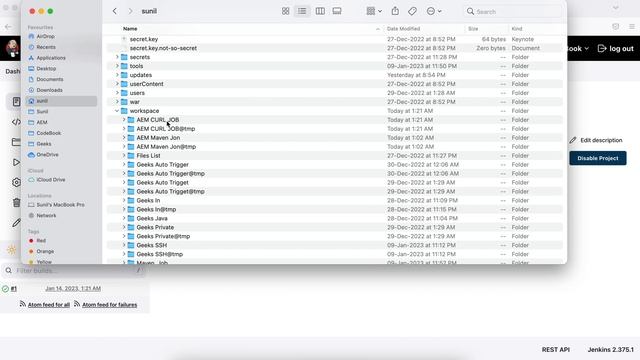
Task: Select the sunil home folder in sidebar
Action: (x=61, y=101)
